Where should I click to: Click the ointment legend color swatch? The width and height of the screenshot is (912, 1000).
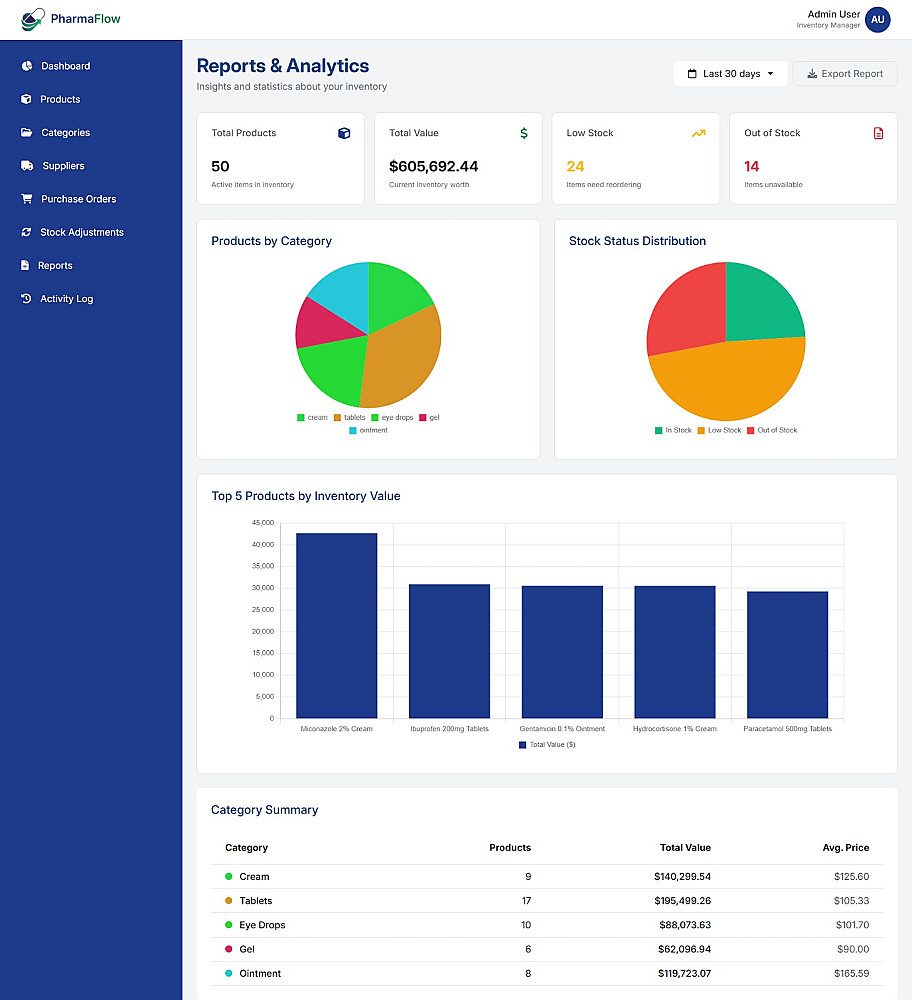pos(353,430)
